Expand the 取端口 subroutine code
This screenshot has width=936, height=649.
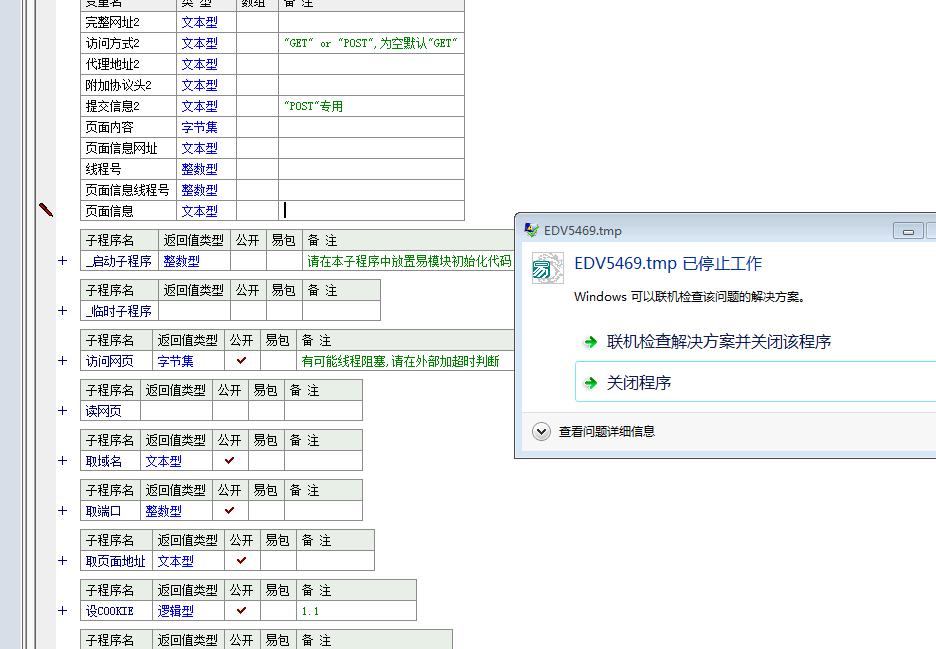[63, 511]
